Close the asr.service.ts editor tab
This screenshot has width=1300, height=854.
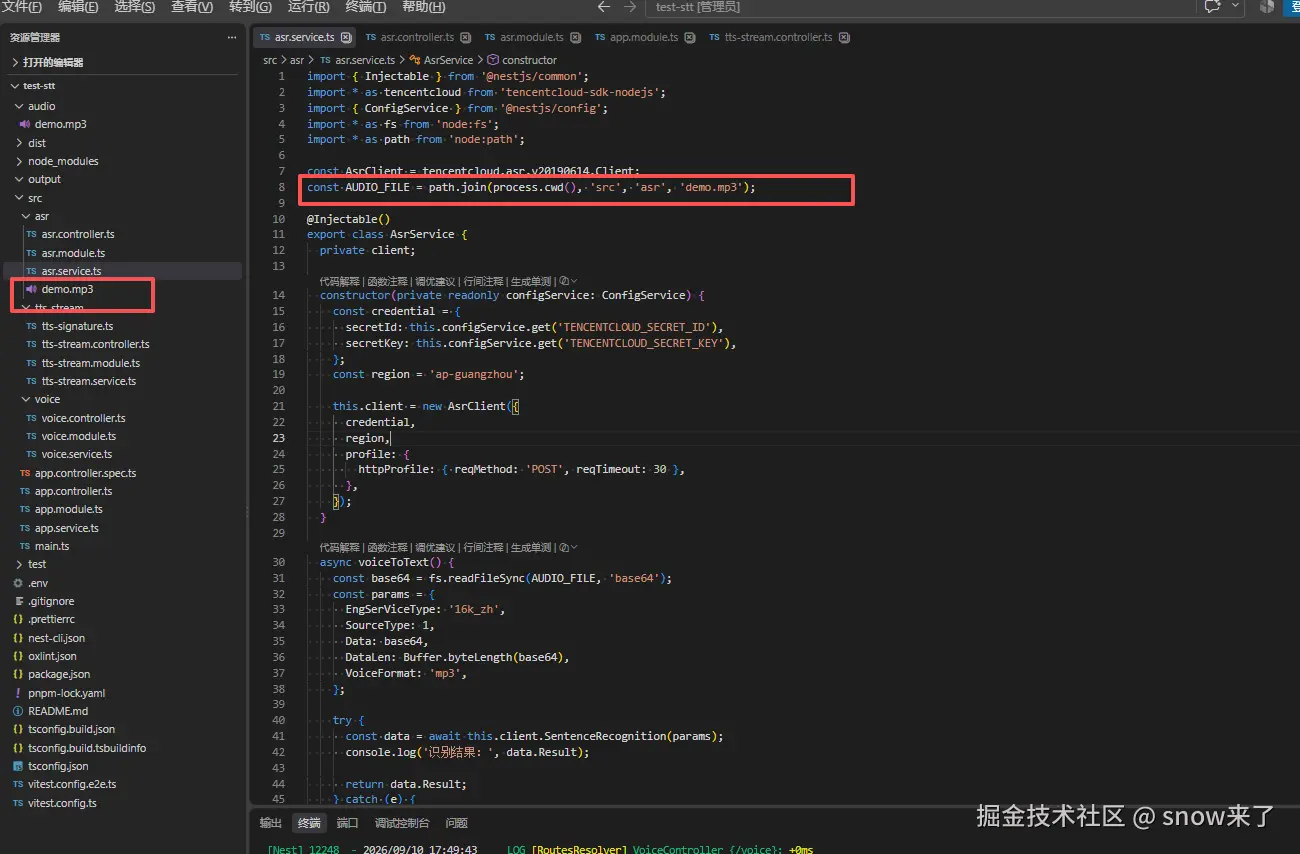[x=346, y=37]
